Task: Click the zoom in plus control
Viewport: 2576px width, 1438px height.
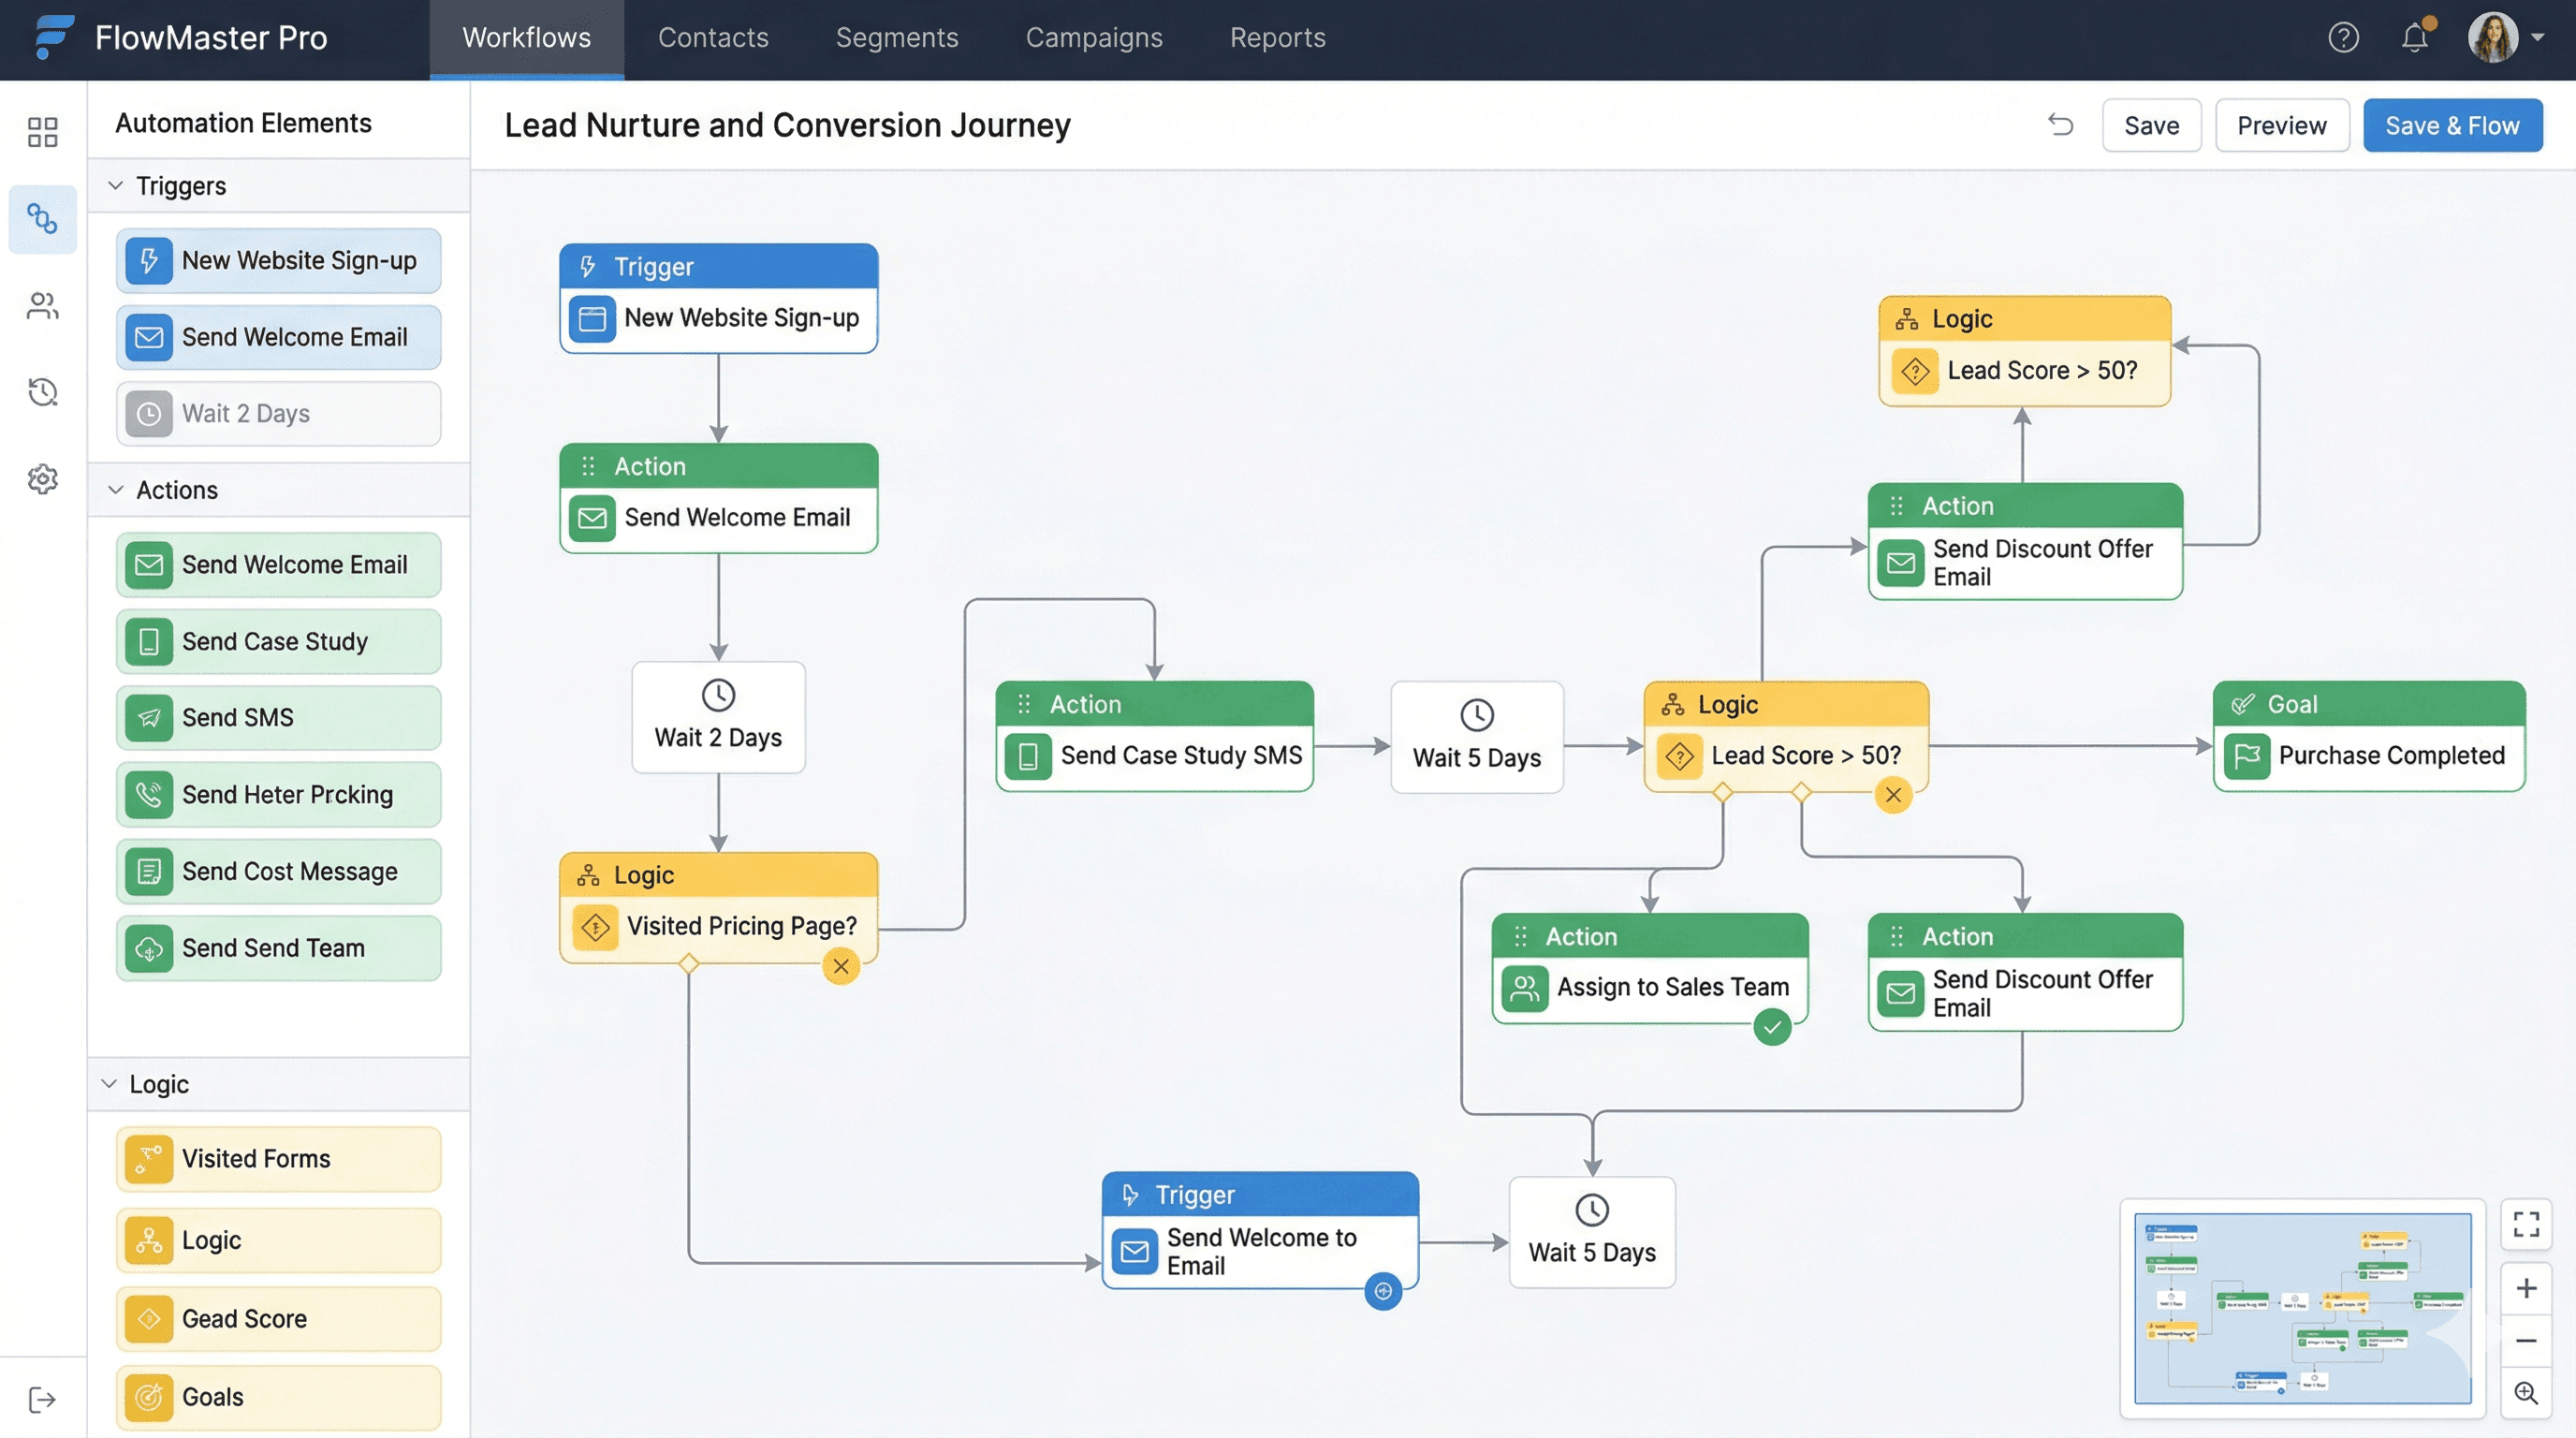Action: [x=2526, y=1288]
